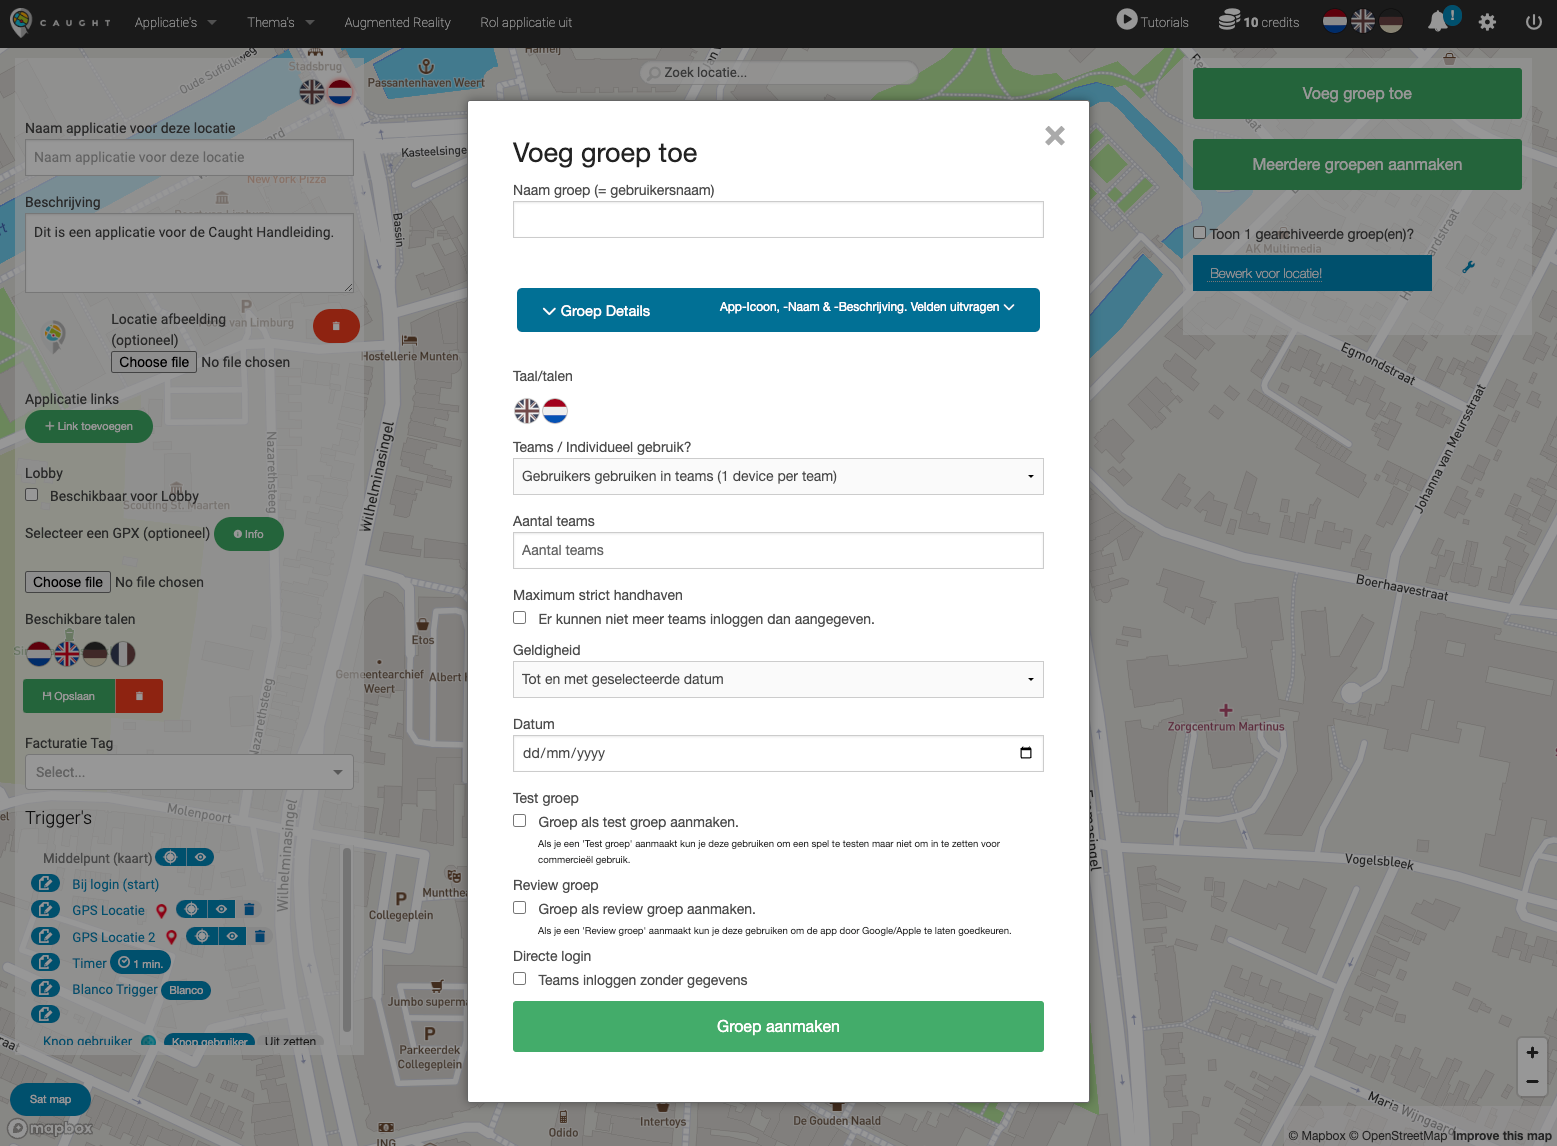
Task: Select the Dutch flag in Taal/talen
Action: click(x=555, y=411)
